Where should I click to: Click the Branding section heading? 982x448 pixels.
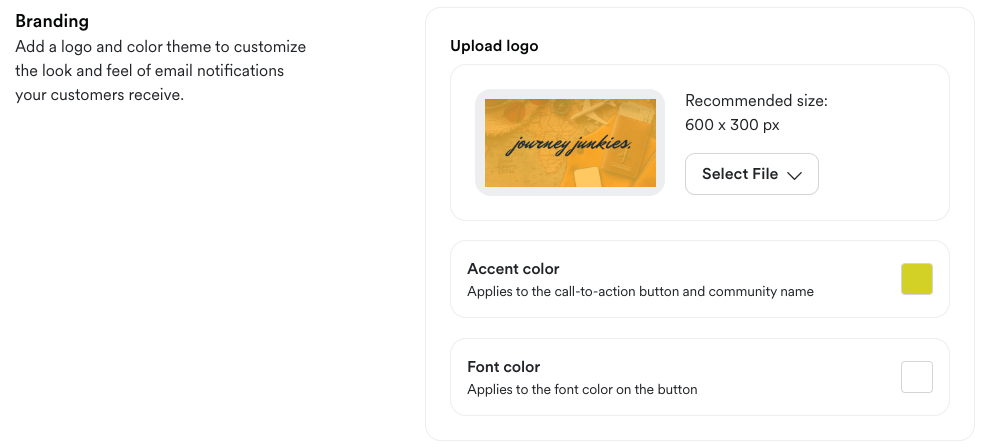tap(52, 21)
